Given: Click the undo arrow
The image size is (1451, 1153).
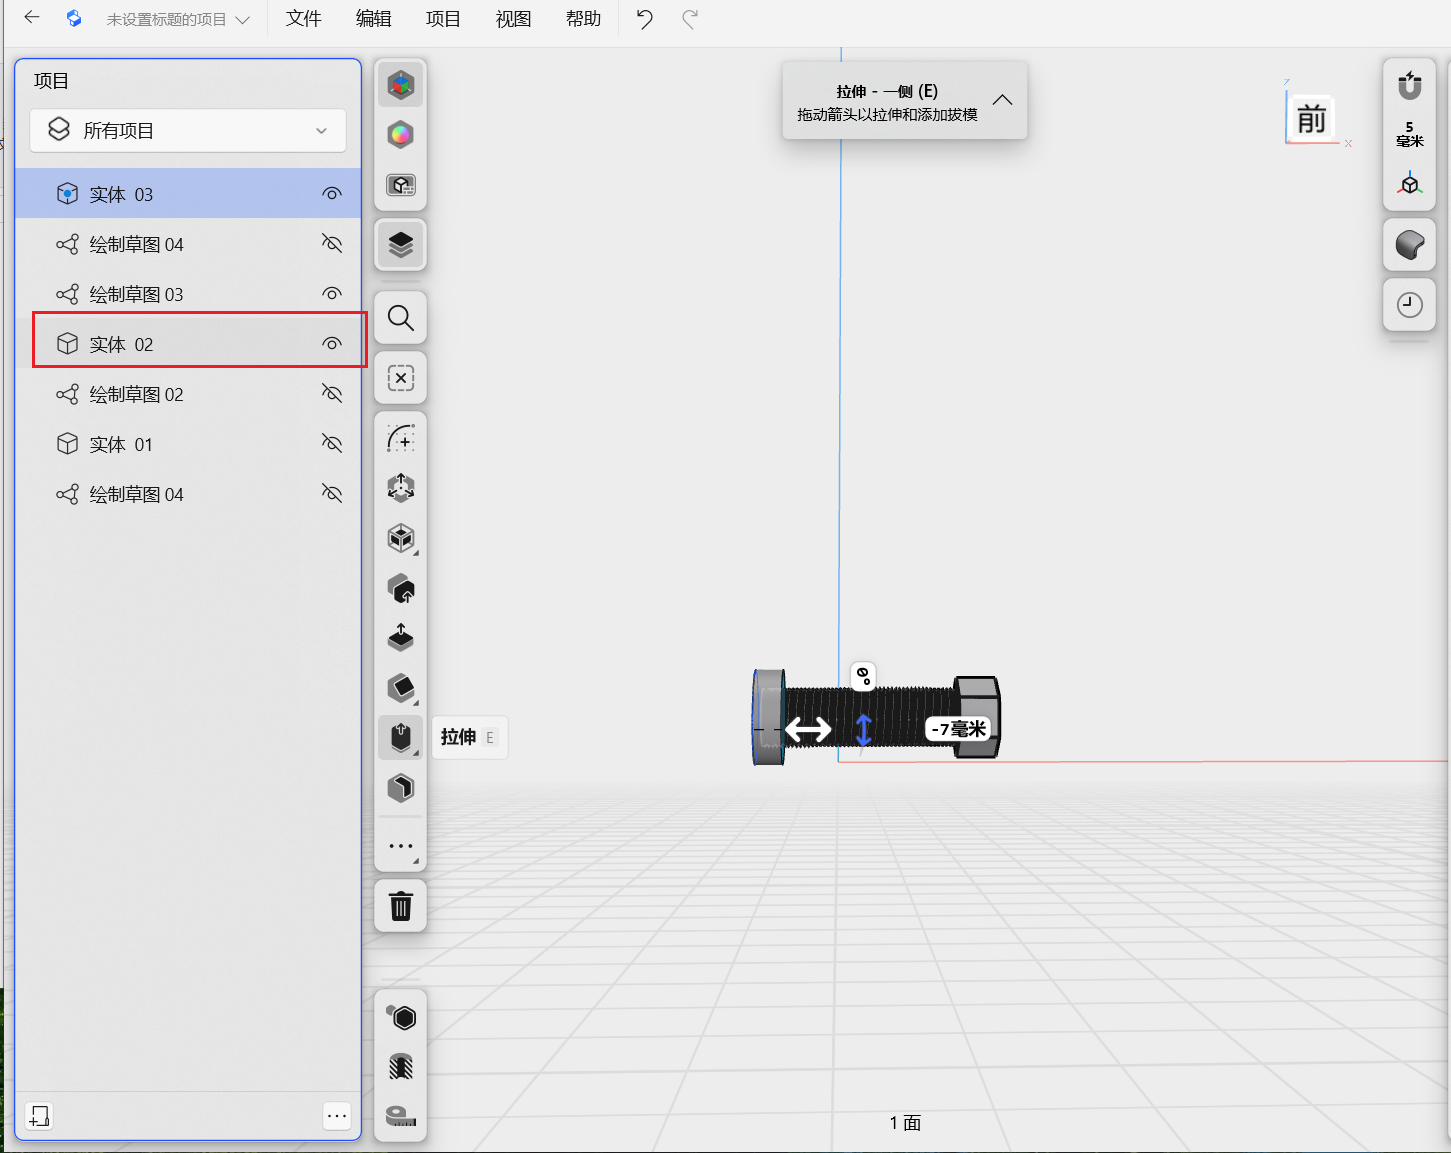Looking at the screenshot, I should tap(644, 19).
